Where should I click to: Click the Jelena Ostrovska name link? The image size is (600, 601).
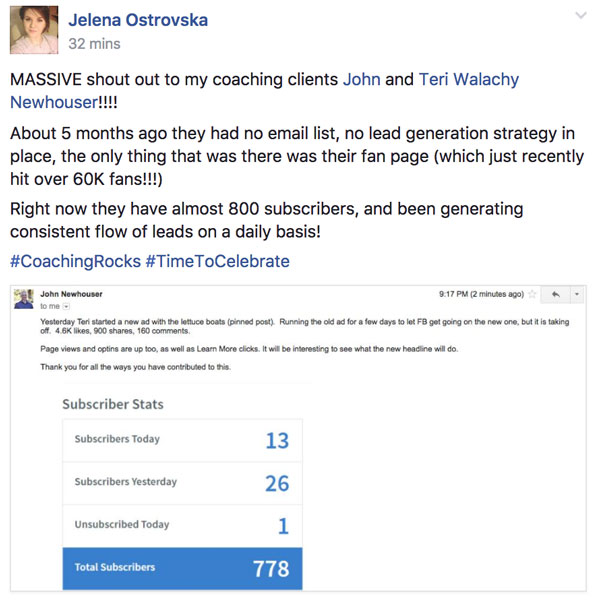coord(138,20)
